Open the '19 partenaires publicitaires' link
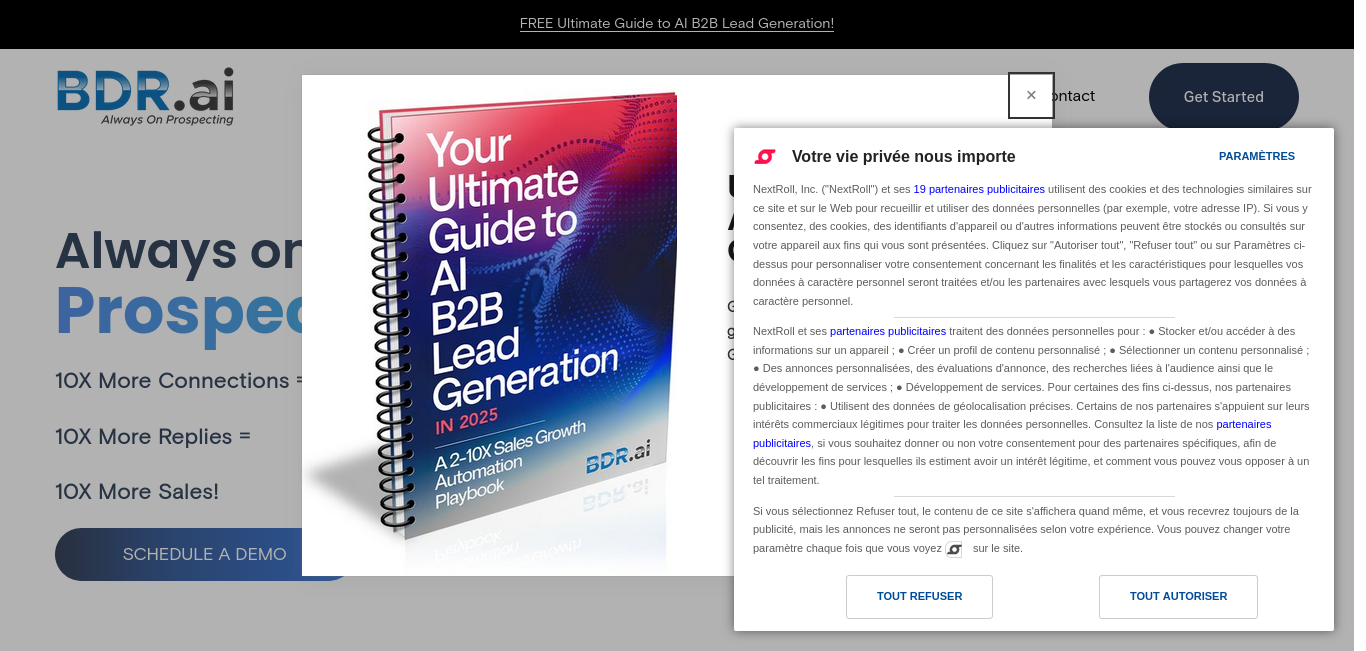1366x651 pixels. (979, 189)
